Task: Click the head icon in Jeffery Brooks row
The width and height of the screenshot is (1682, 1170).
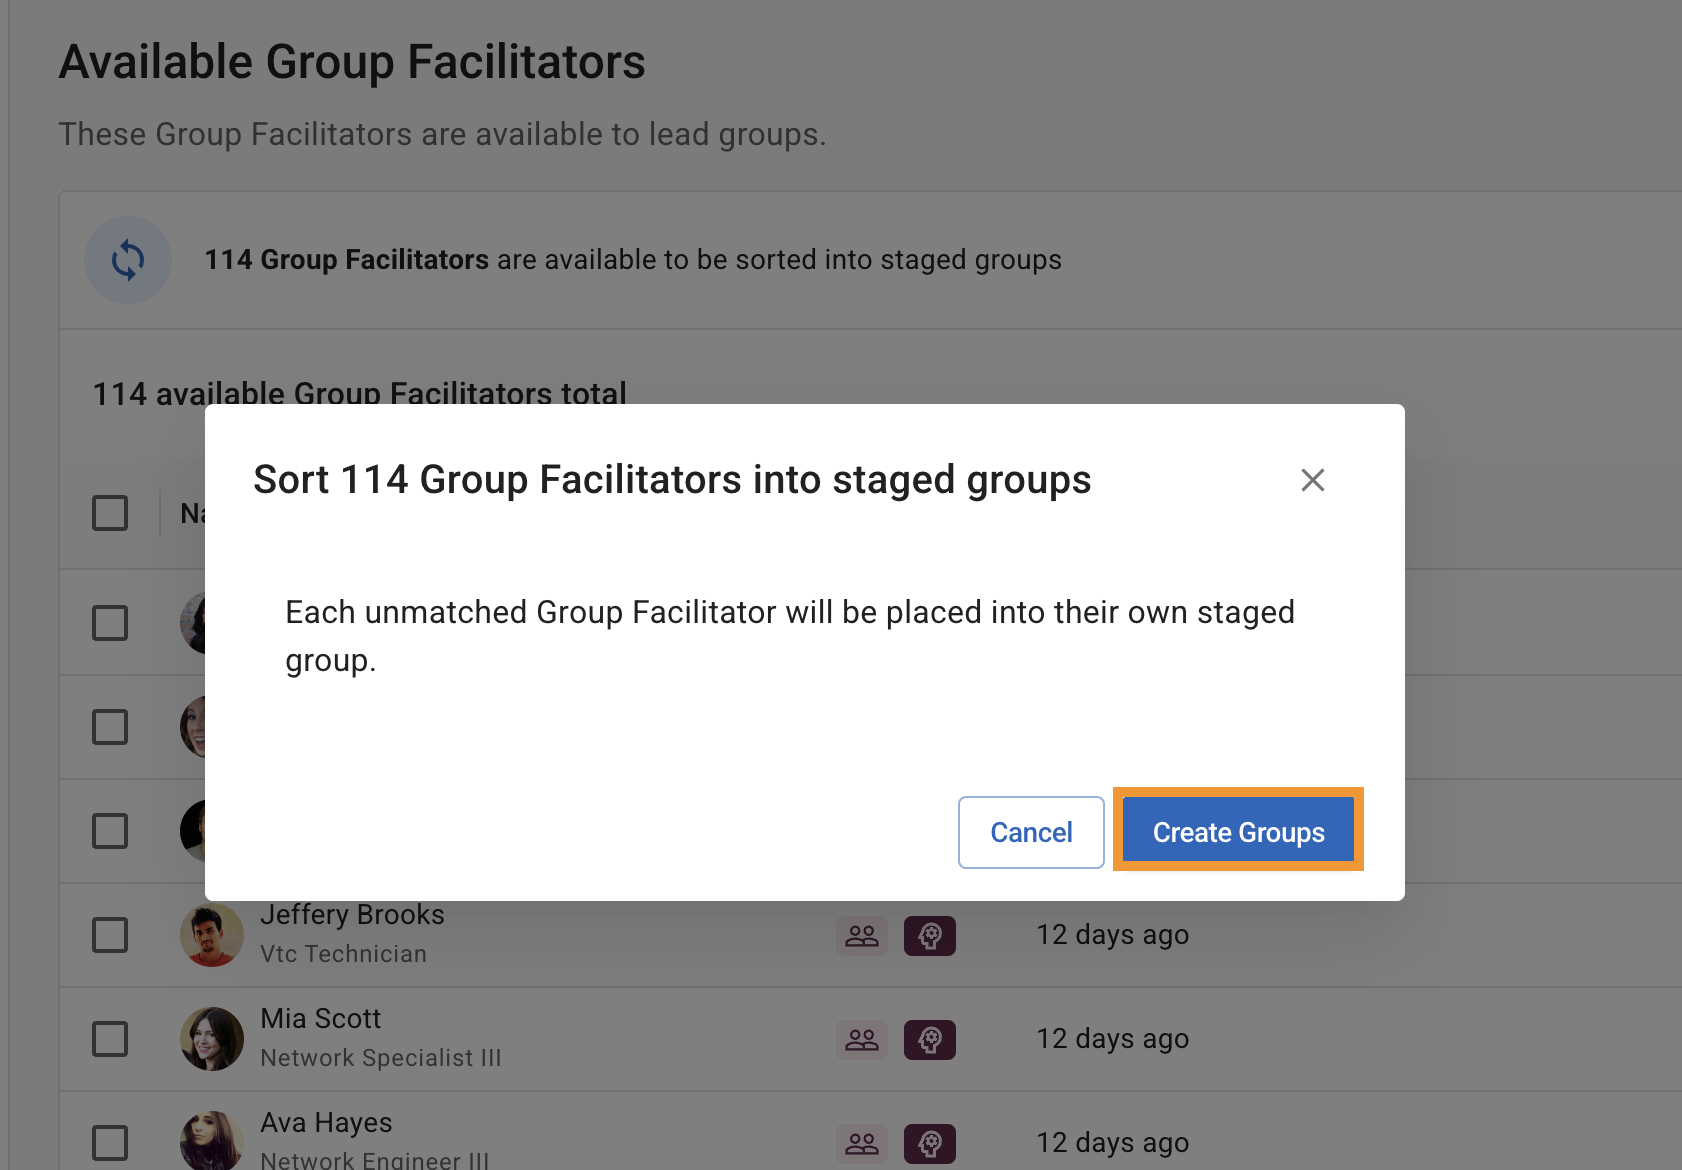Action: [x=929, y=936]
